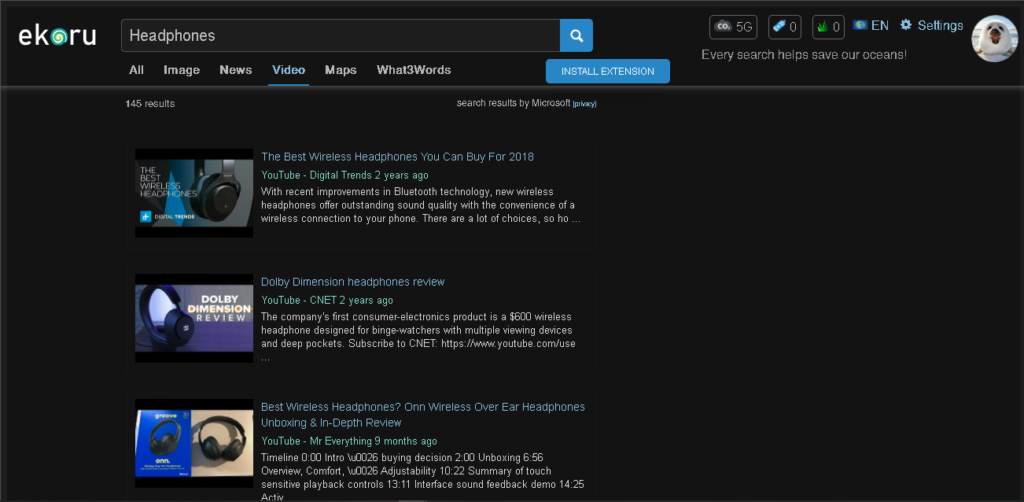Switch to the News tab
Screen dimensions: 1024x502
236,70
